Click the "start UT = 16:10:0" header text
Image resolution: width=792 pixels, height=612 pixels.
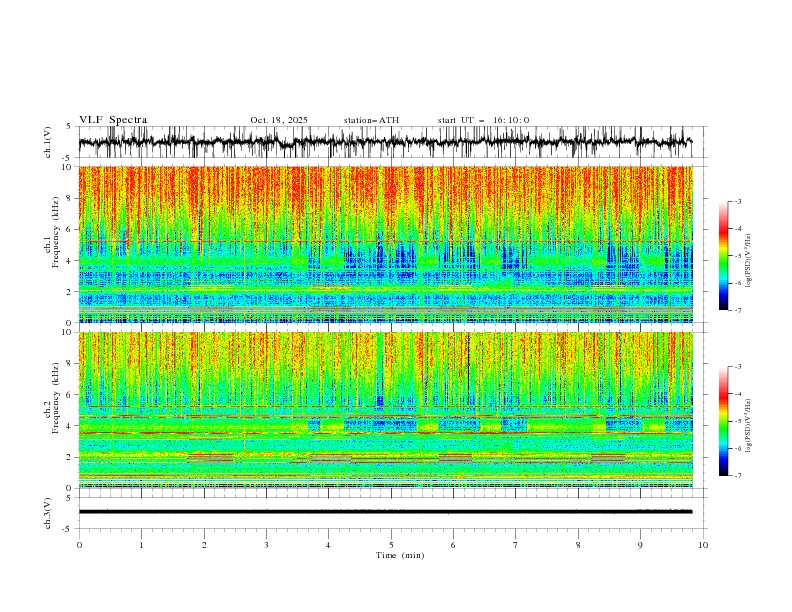point(483,120)
